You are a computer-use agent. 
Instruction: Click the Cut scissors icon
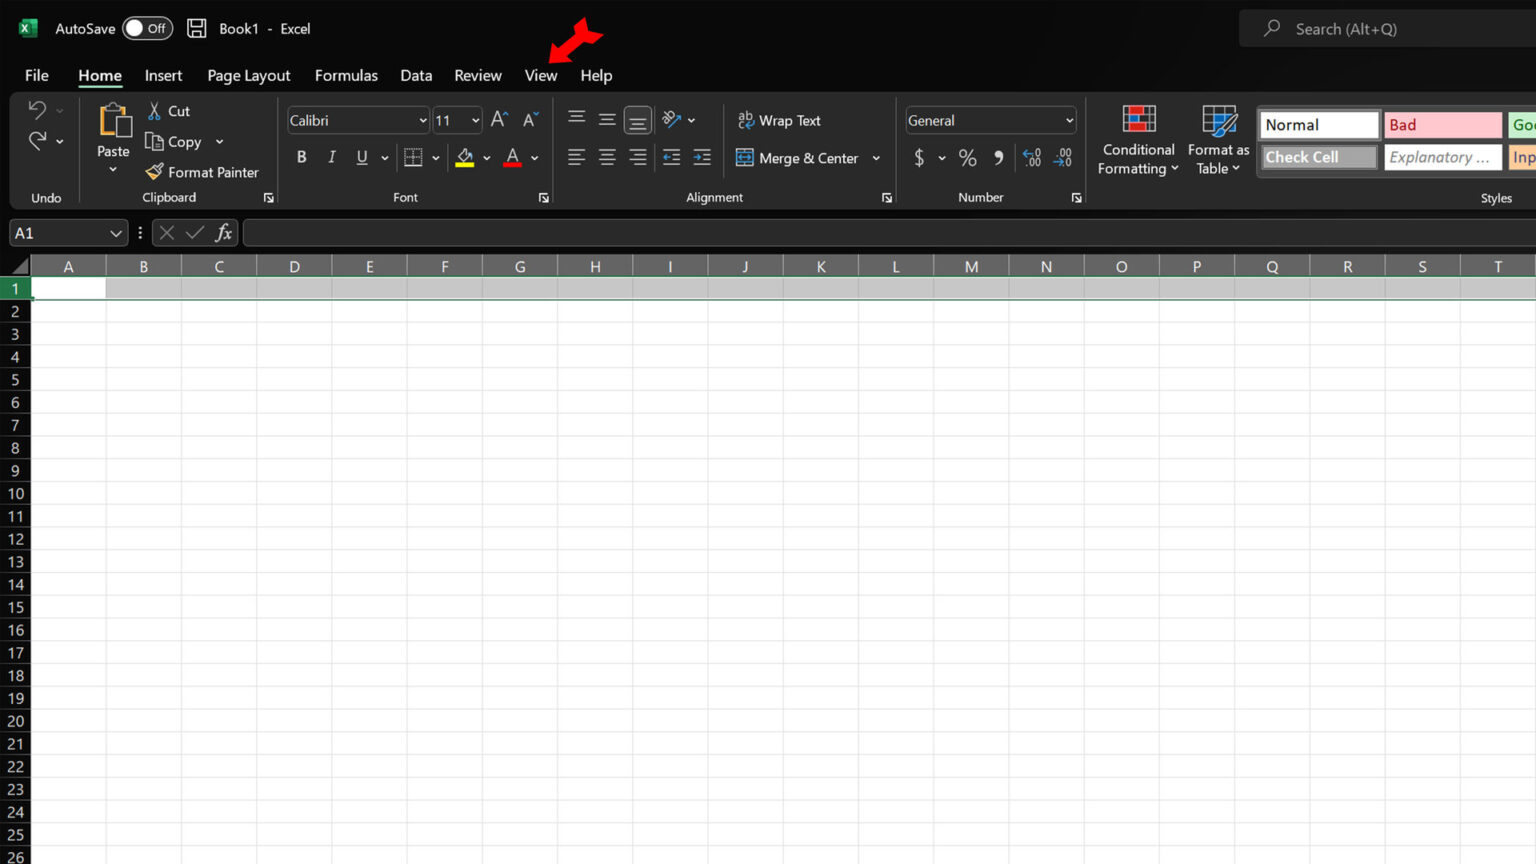[155, 111]
